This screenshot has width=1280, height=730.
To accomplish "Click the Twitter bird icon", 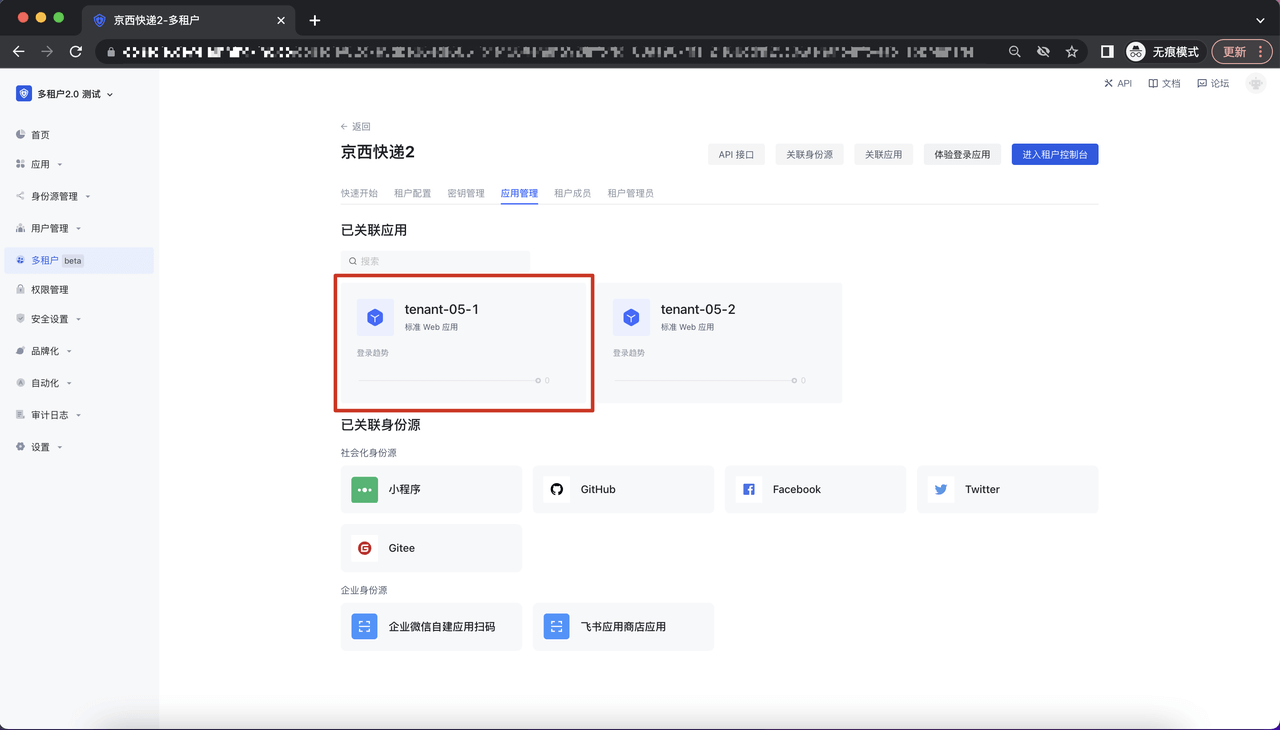I will [940, 489].
